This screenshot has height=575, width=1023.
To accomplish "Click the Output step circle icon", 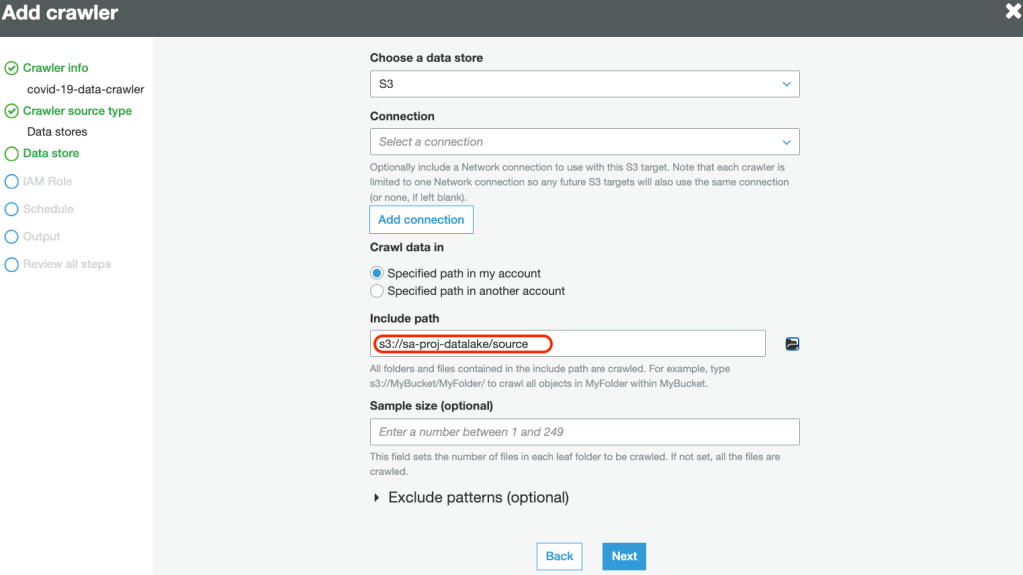I will click(x=12, y=237).
